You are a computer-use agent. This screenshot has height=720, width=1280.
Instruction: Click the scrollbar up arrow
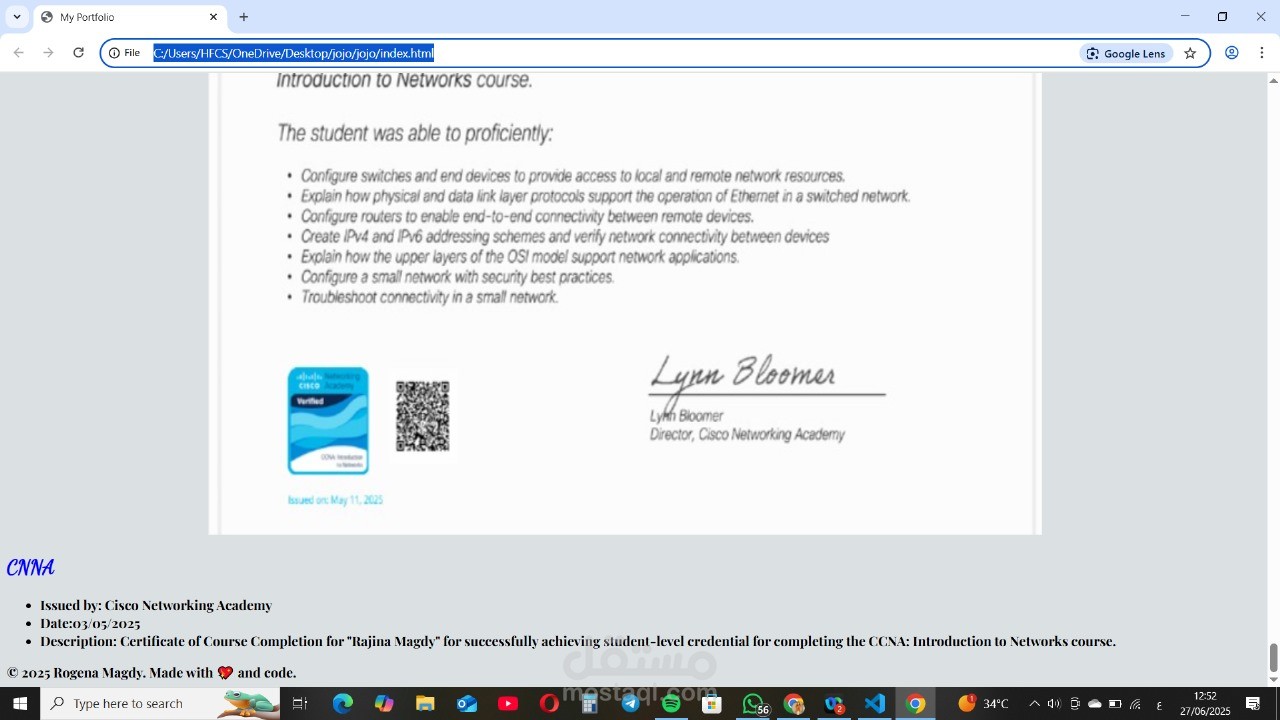1273,79
